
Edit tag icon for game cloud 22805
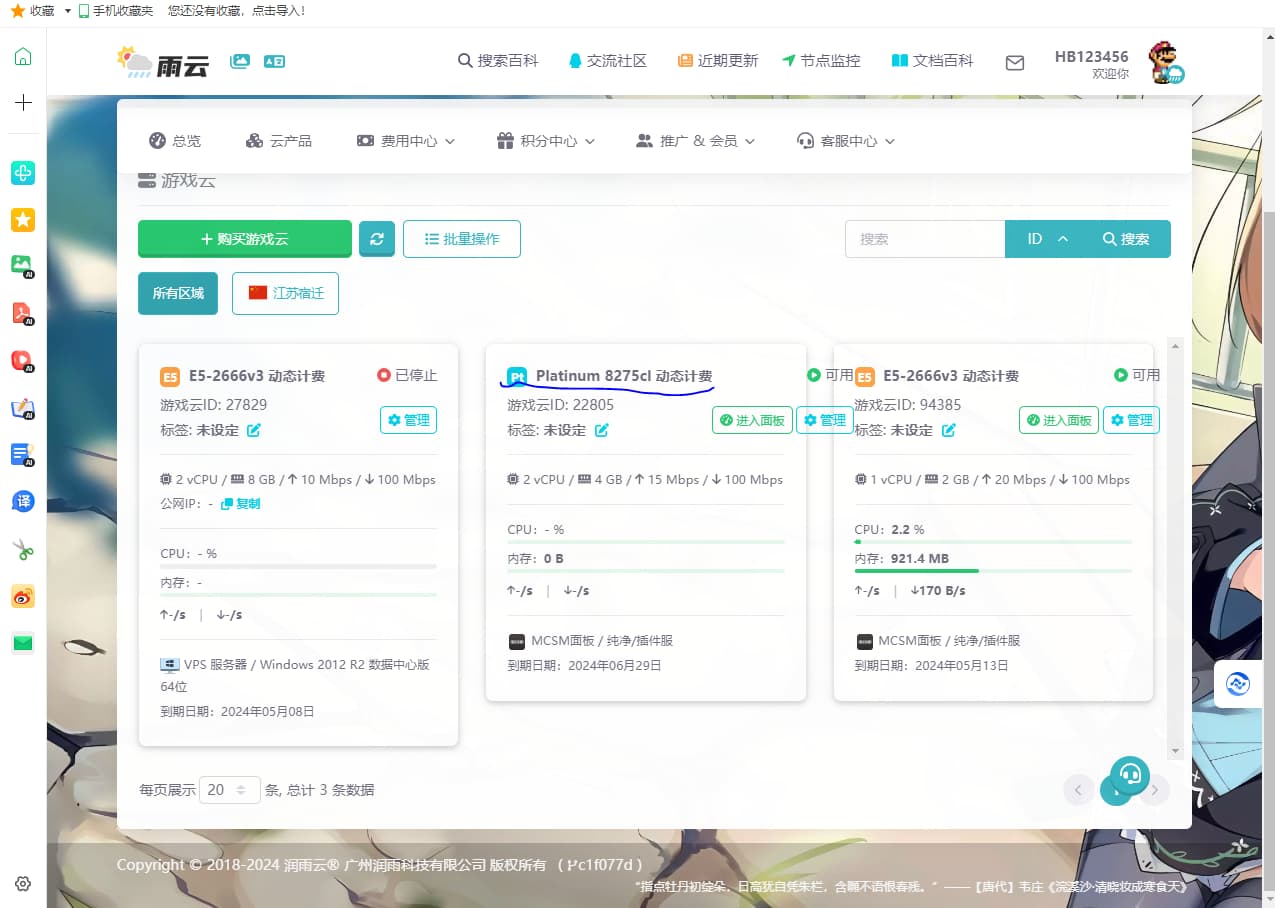pyautogui.click(x=601, y=430)
